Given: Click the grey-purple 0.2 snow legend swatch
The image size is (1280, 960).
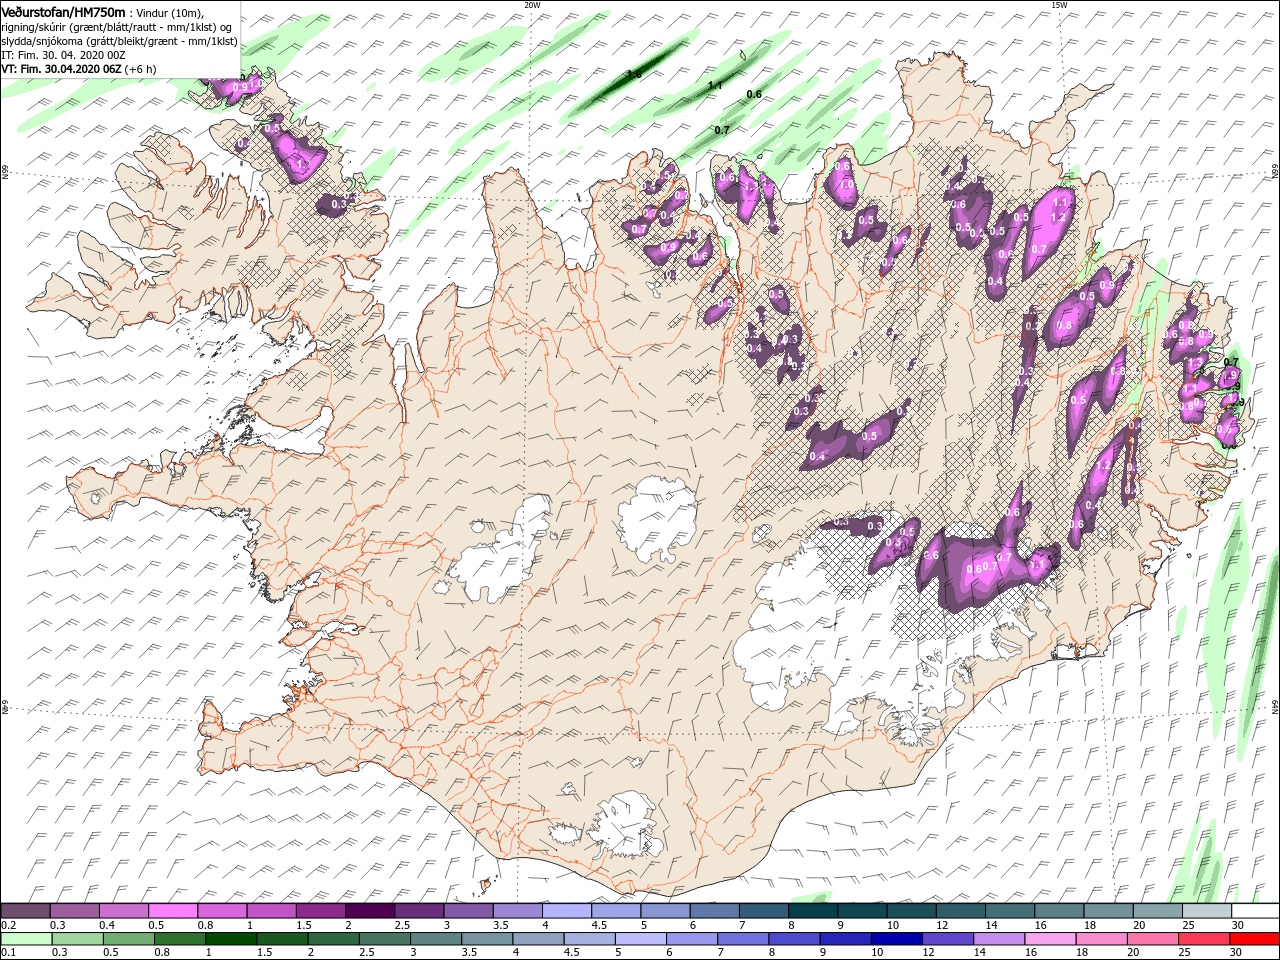Looking at the screenshot, I should (25, 911).
